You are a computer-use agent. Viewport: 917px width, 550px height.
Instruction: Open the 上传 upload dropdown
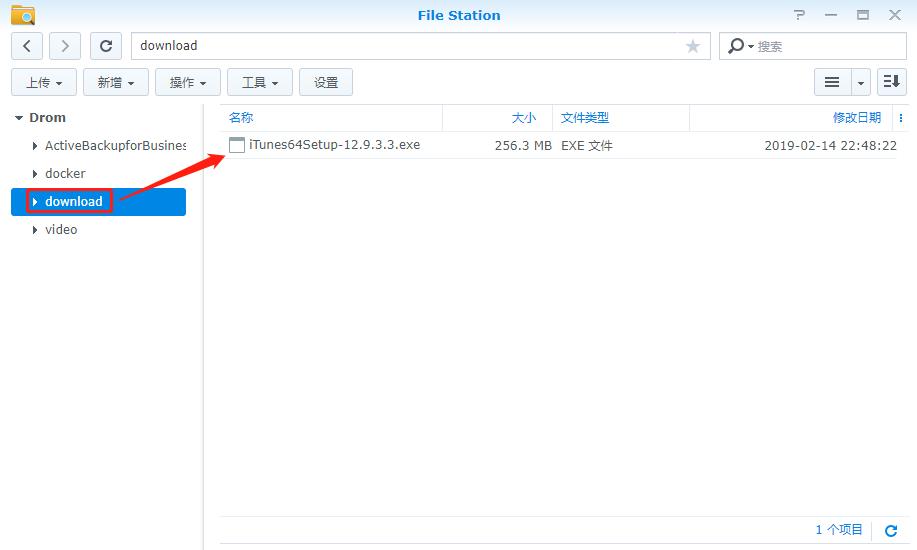coord(44,82)
